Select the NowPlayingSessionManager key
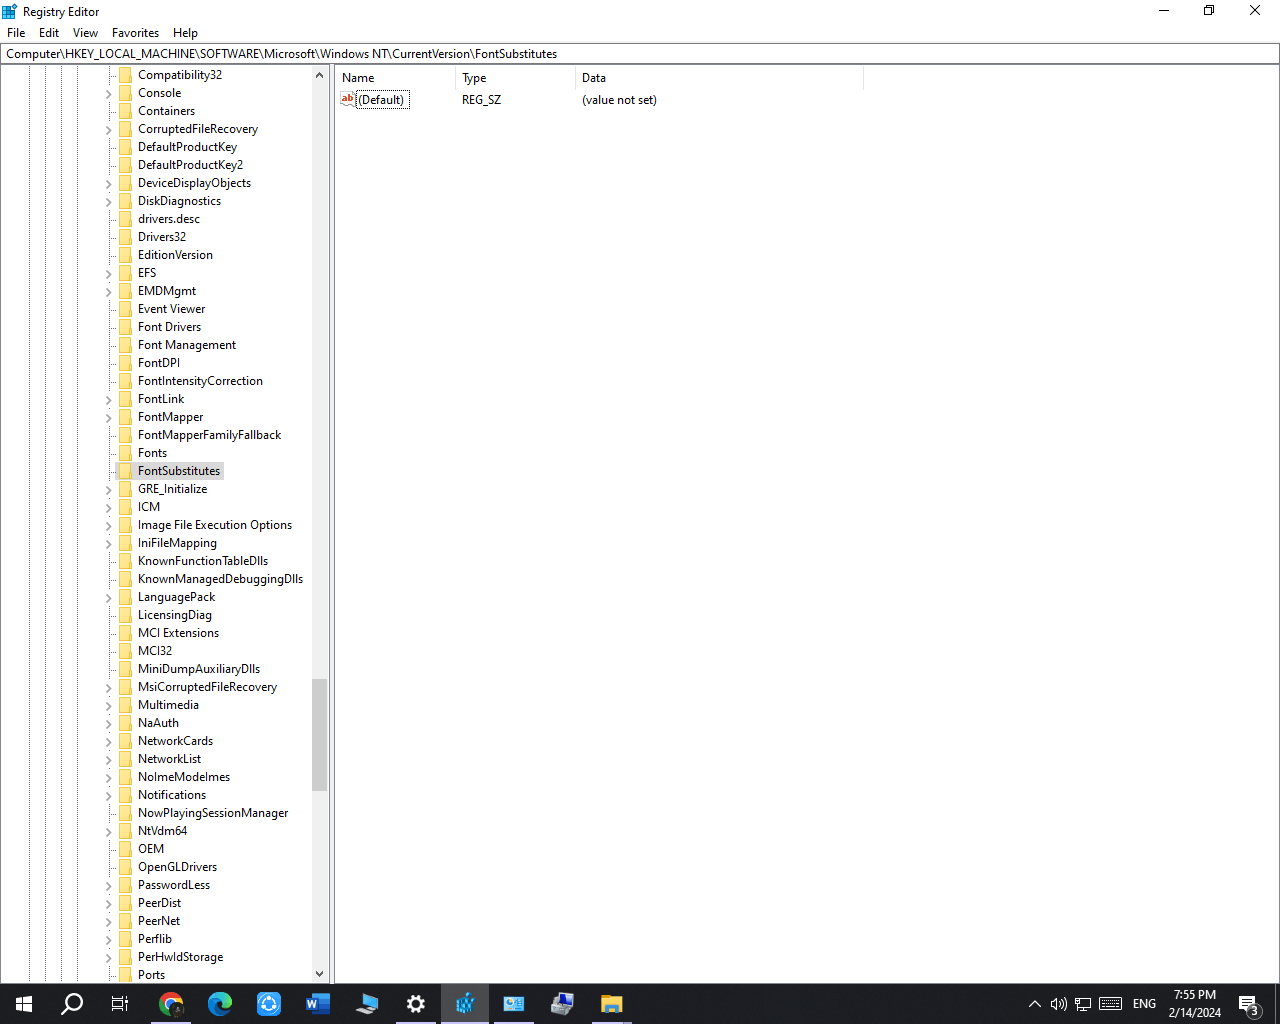The height and width of the screenshot is (1024, 1280). click(213, 813)
